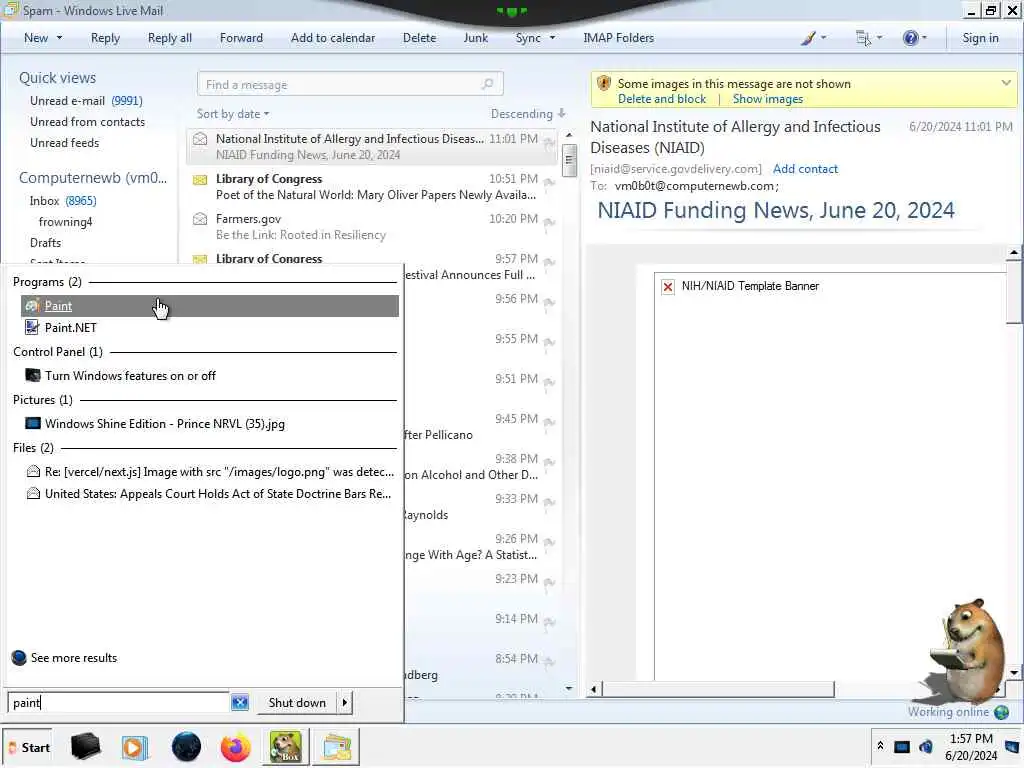Clear the paint search text
This screenshot has height=768, width=1024.
tap(240, 703)
